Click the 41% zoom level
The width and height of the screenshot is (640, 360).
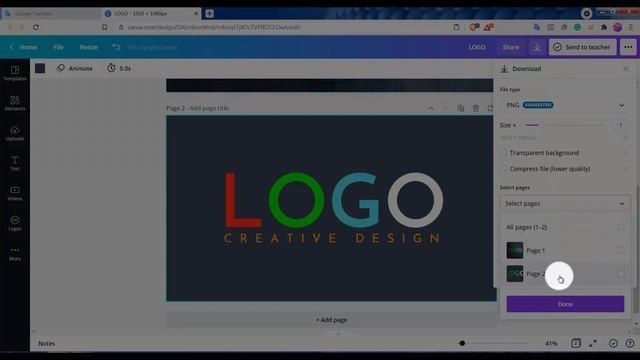point(551,343)
